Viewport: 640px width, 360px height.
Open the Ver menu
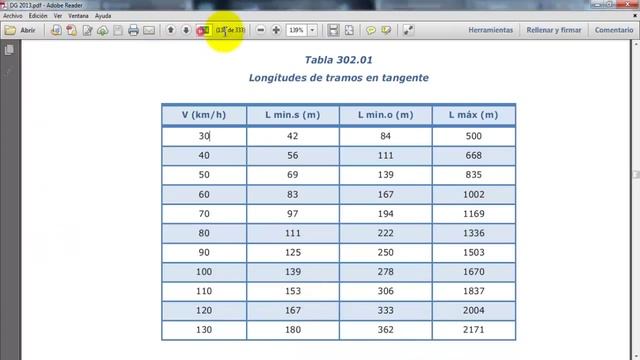[x=58, y=16]
